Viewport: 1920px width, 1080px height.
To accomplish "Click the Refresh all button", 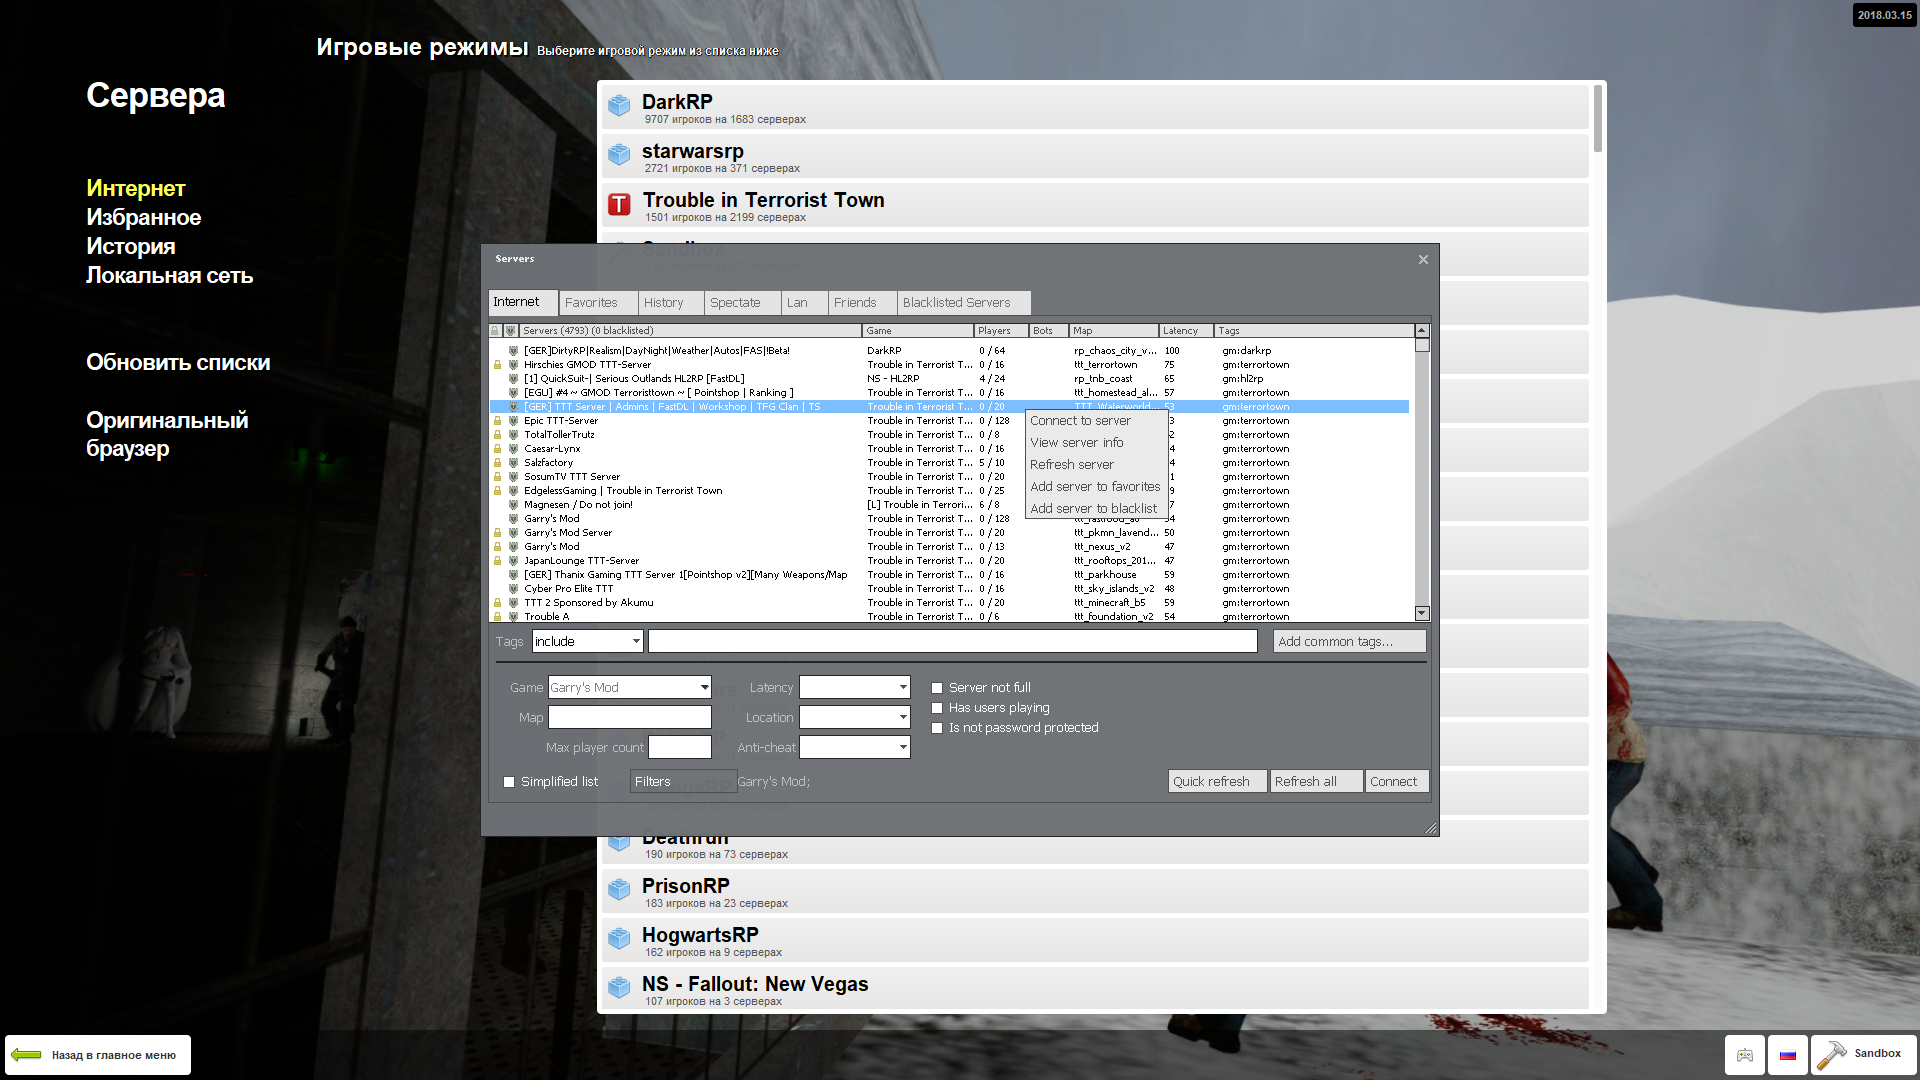I will click(x=1316, y=782).
